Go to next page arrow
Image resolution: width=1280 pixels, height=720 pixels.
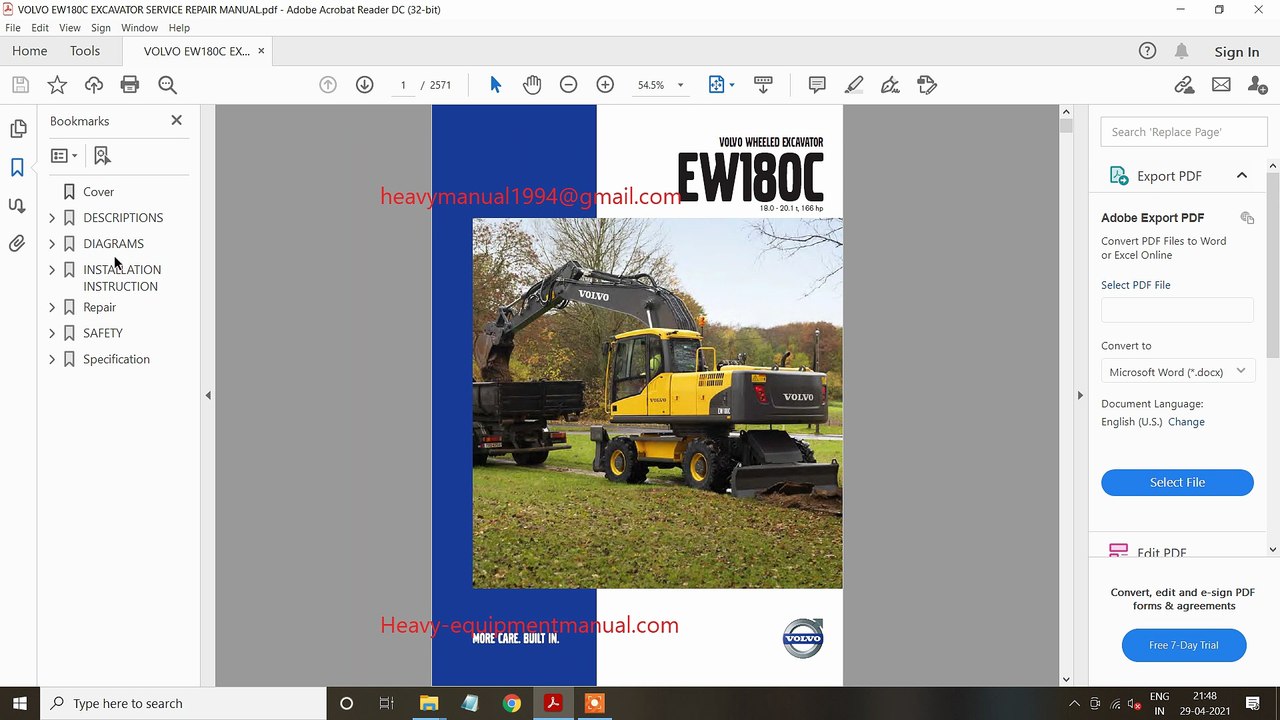(365, 85)
